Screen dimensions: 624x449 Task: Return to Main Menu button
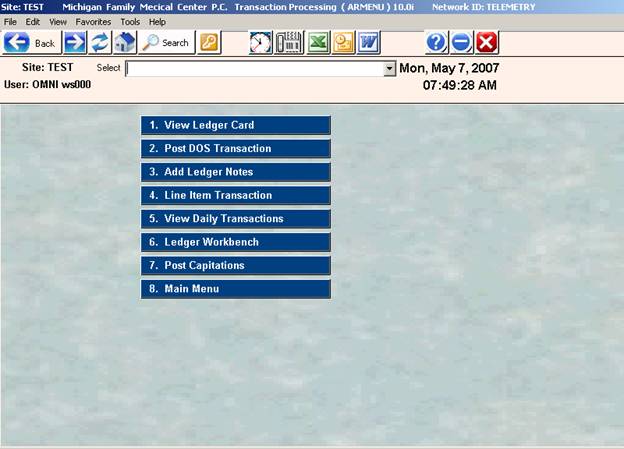[235, 289]
